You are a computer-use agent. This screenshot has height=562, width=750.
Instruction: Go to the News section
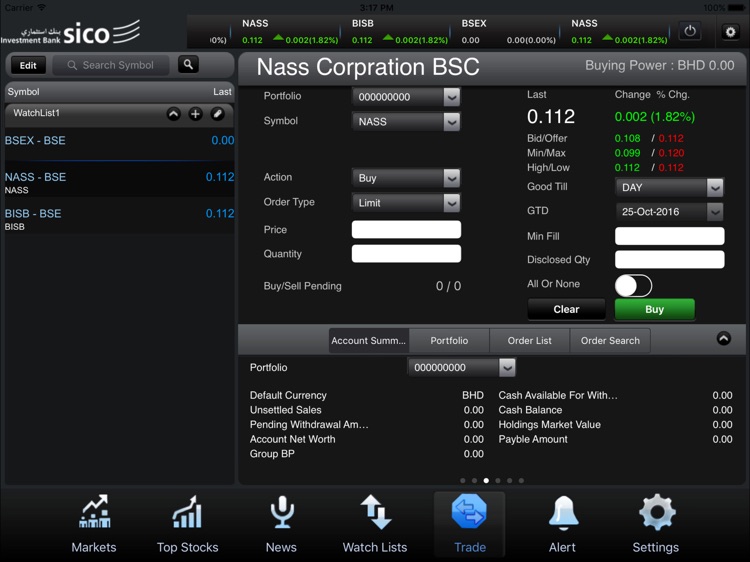(x=281, y=524)
